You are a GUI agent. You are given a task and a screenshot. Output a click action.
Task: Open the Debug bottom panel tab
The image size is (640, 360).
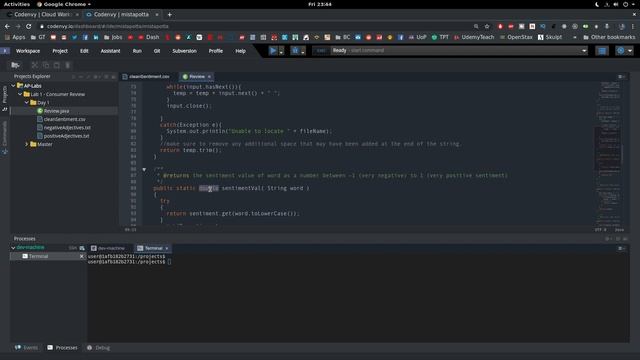coord(98,348)
